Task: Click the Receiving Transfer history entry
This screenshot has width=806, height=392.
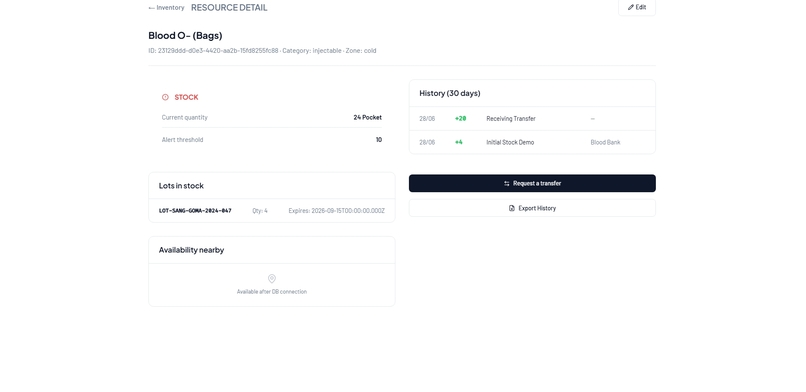Action: pyautogui.click(x=511, y=119)
